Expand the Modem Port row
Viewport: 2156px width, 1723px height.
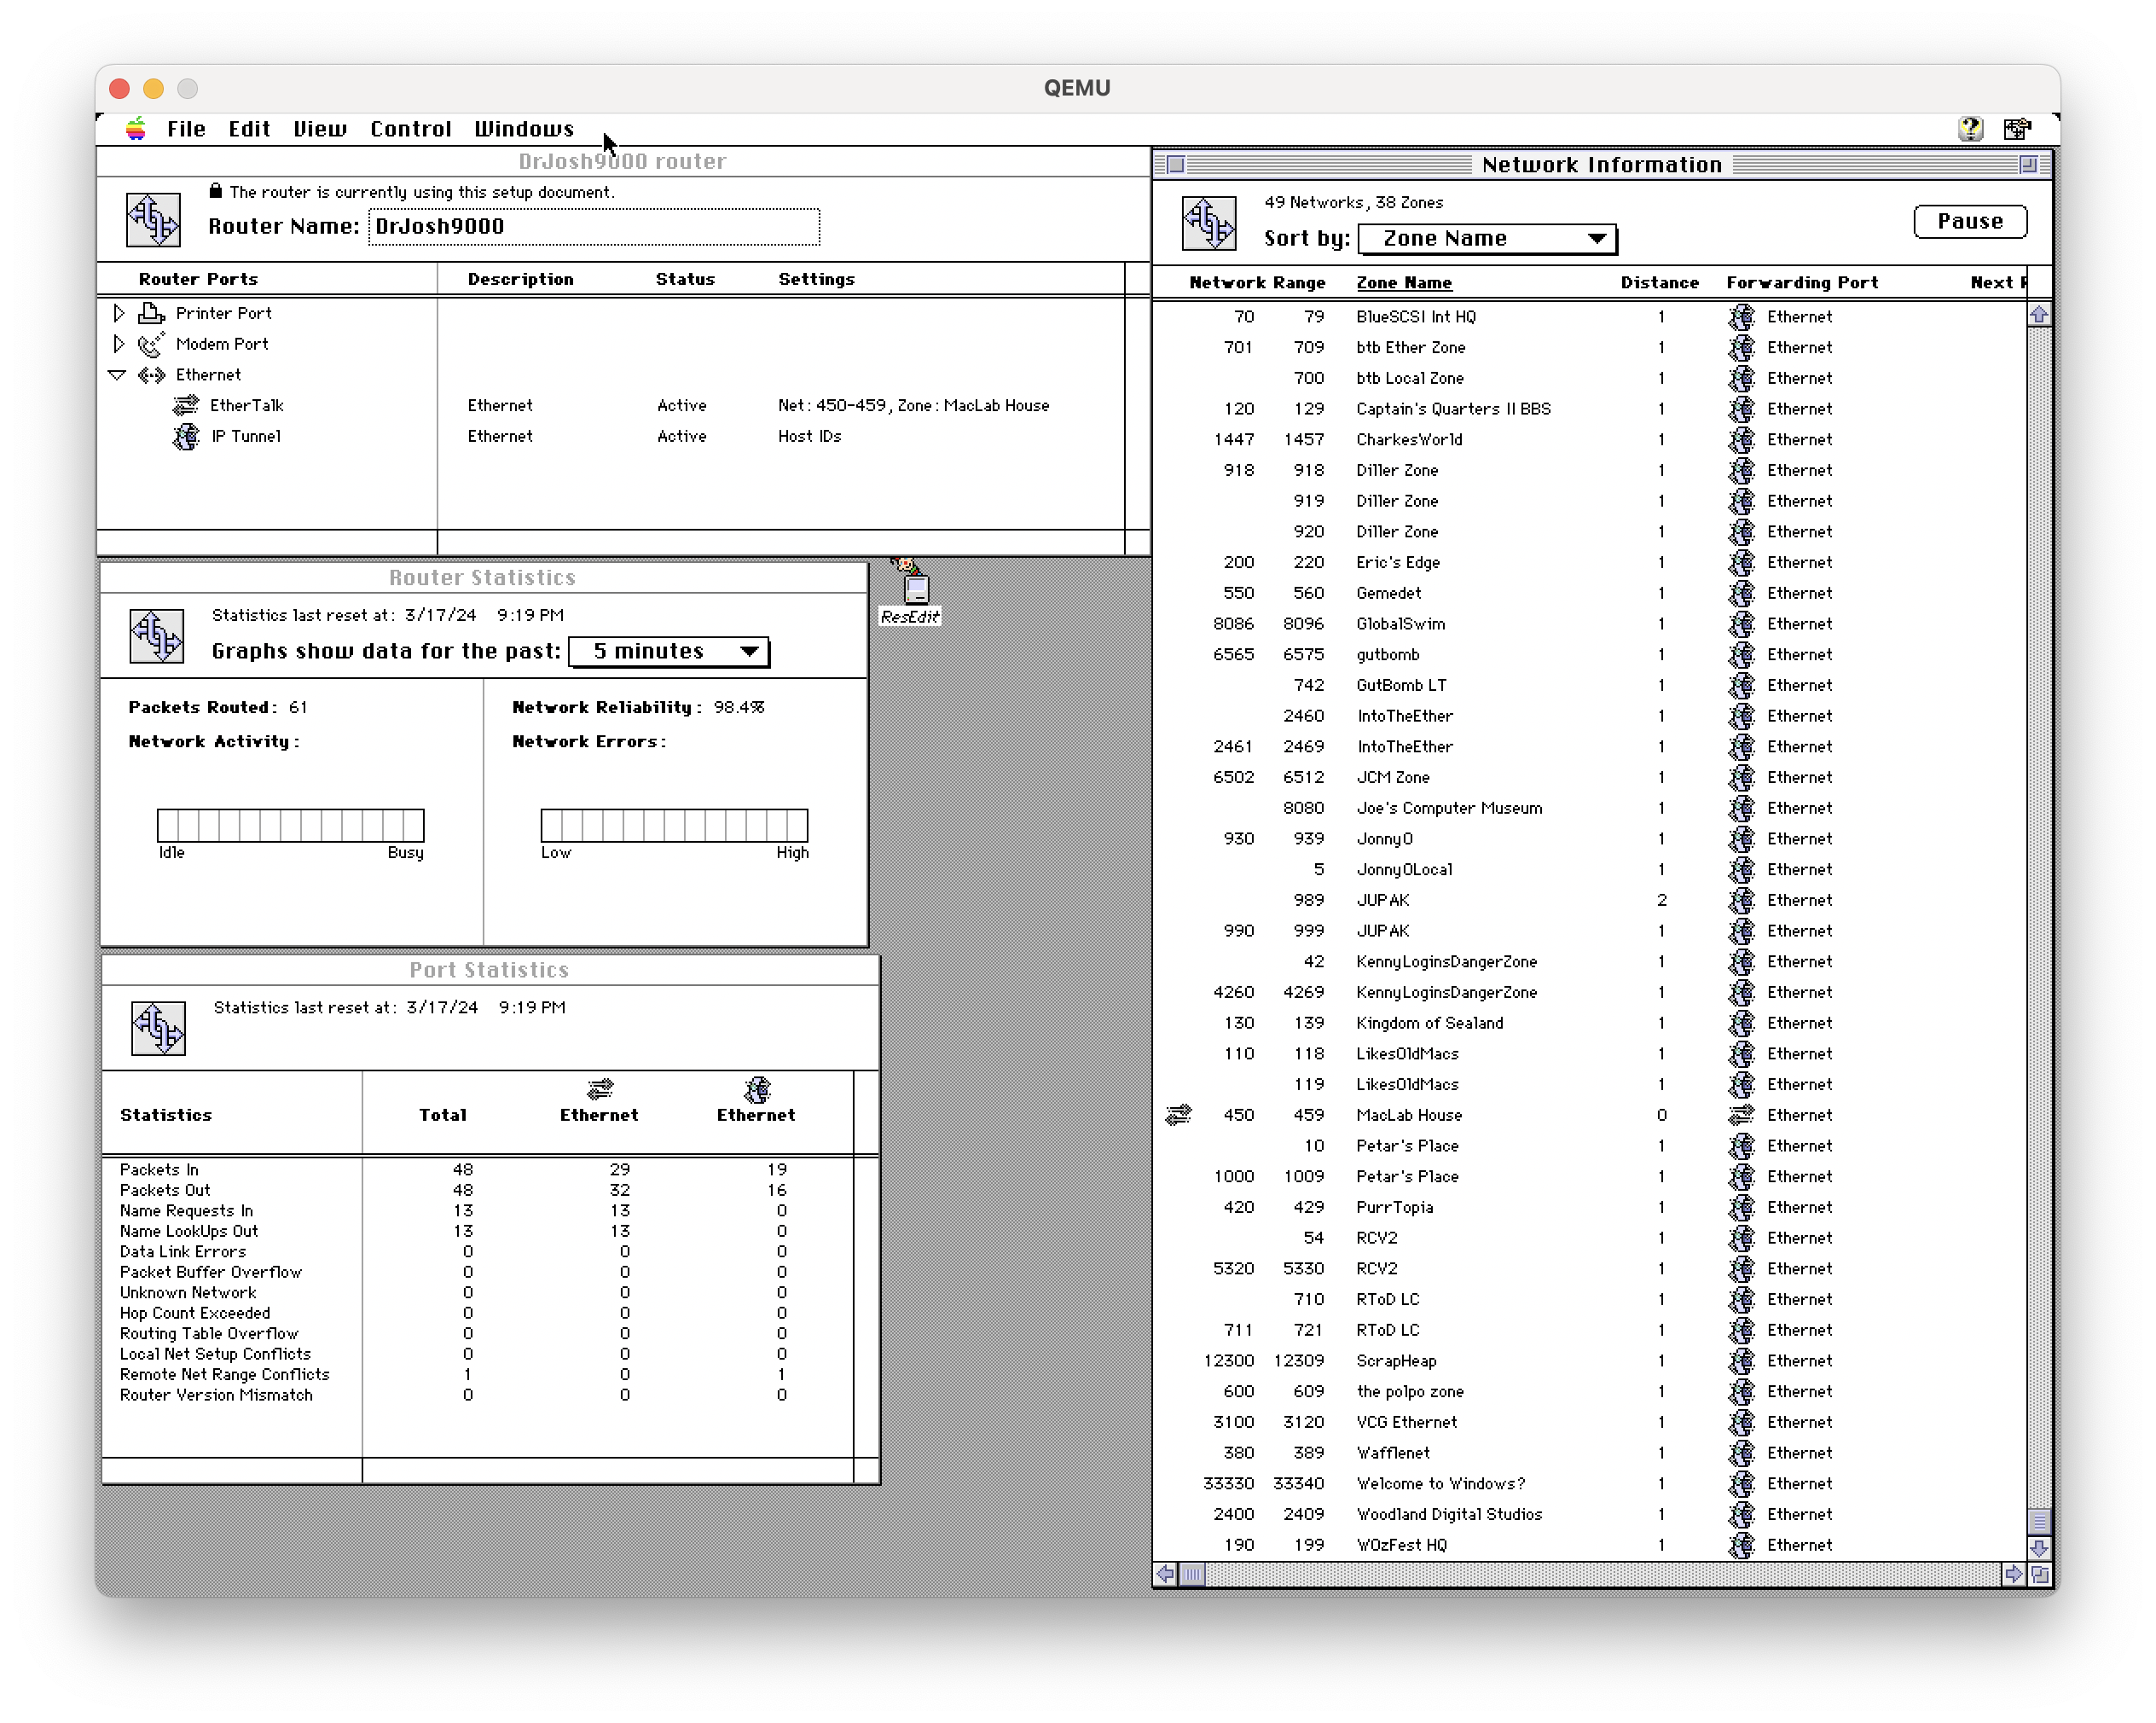pos(119,344)
